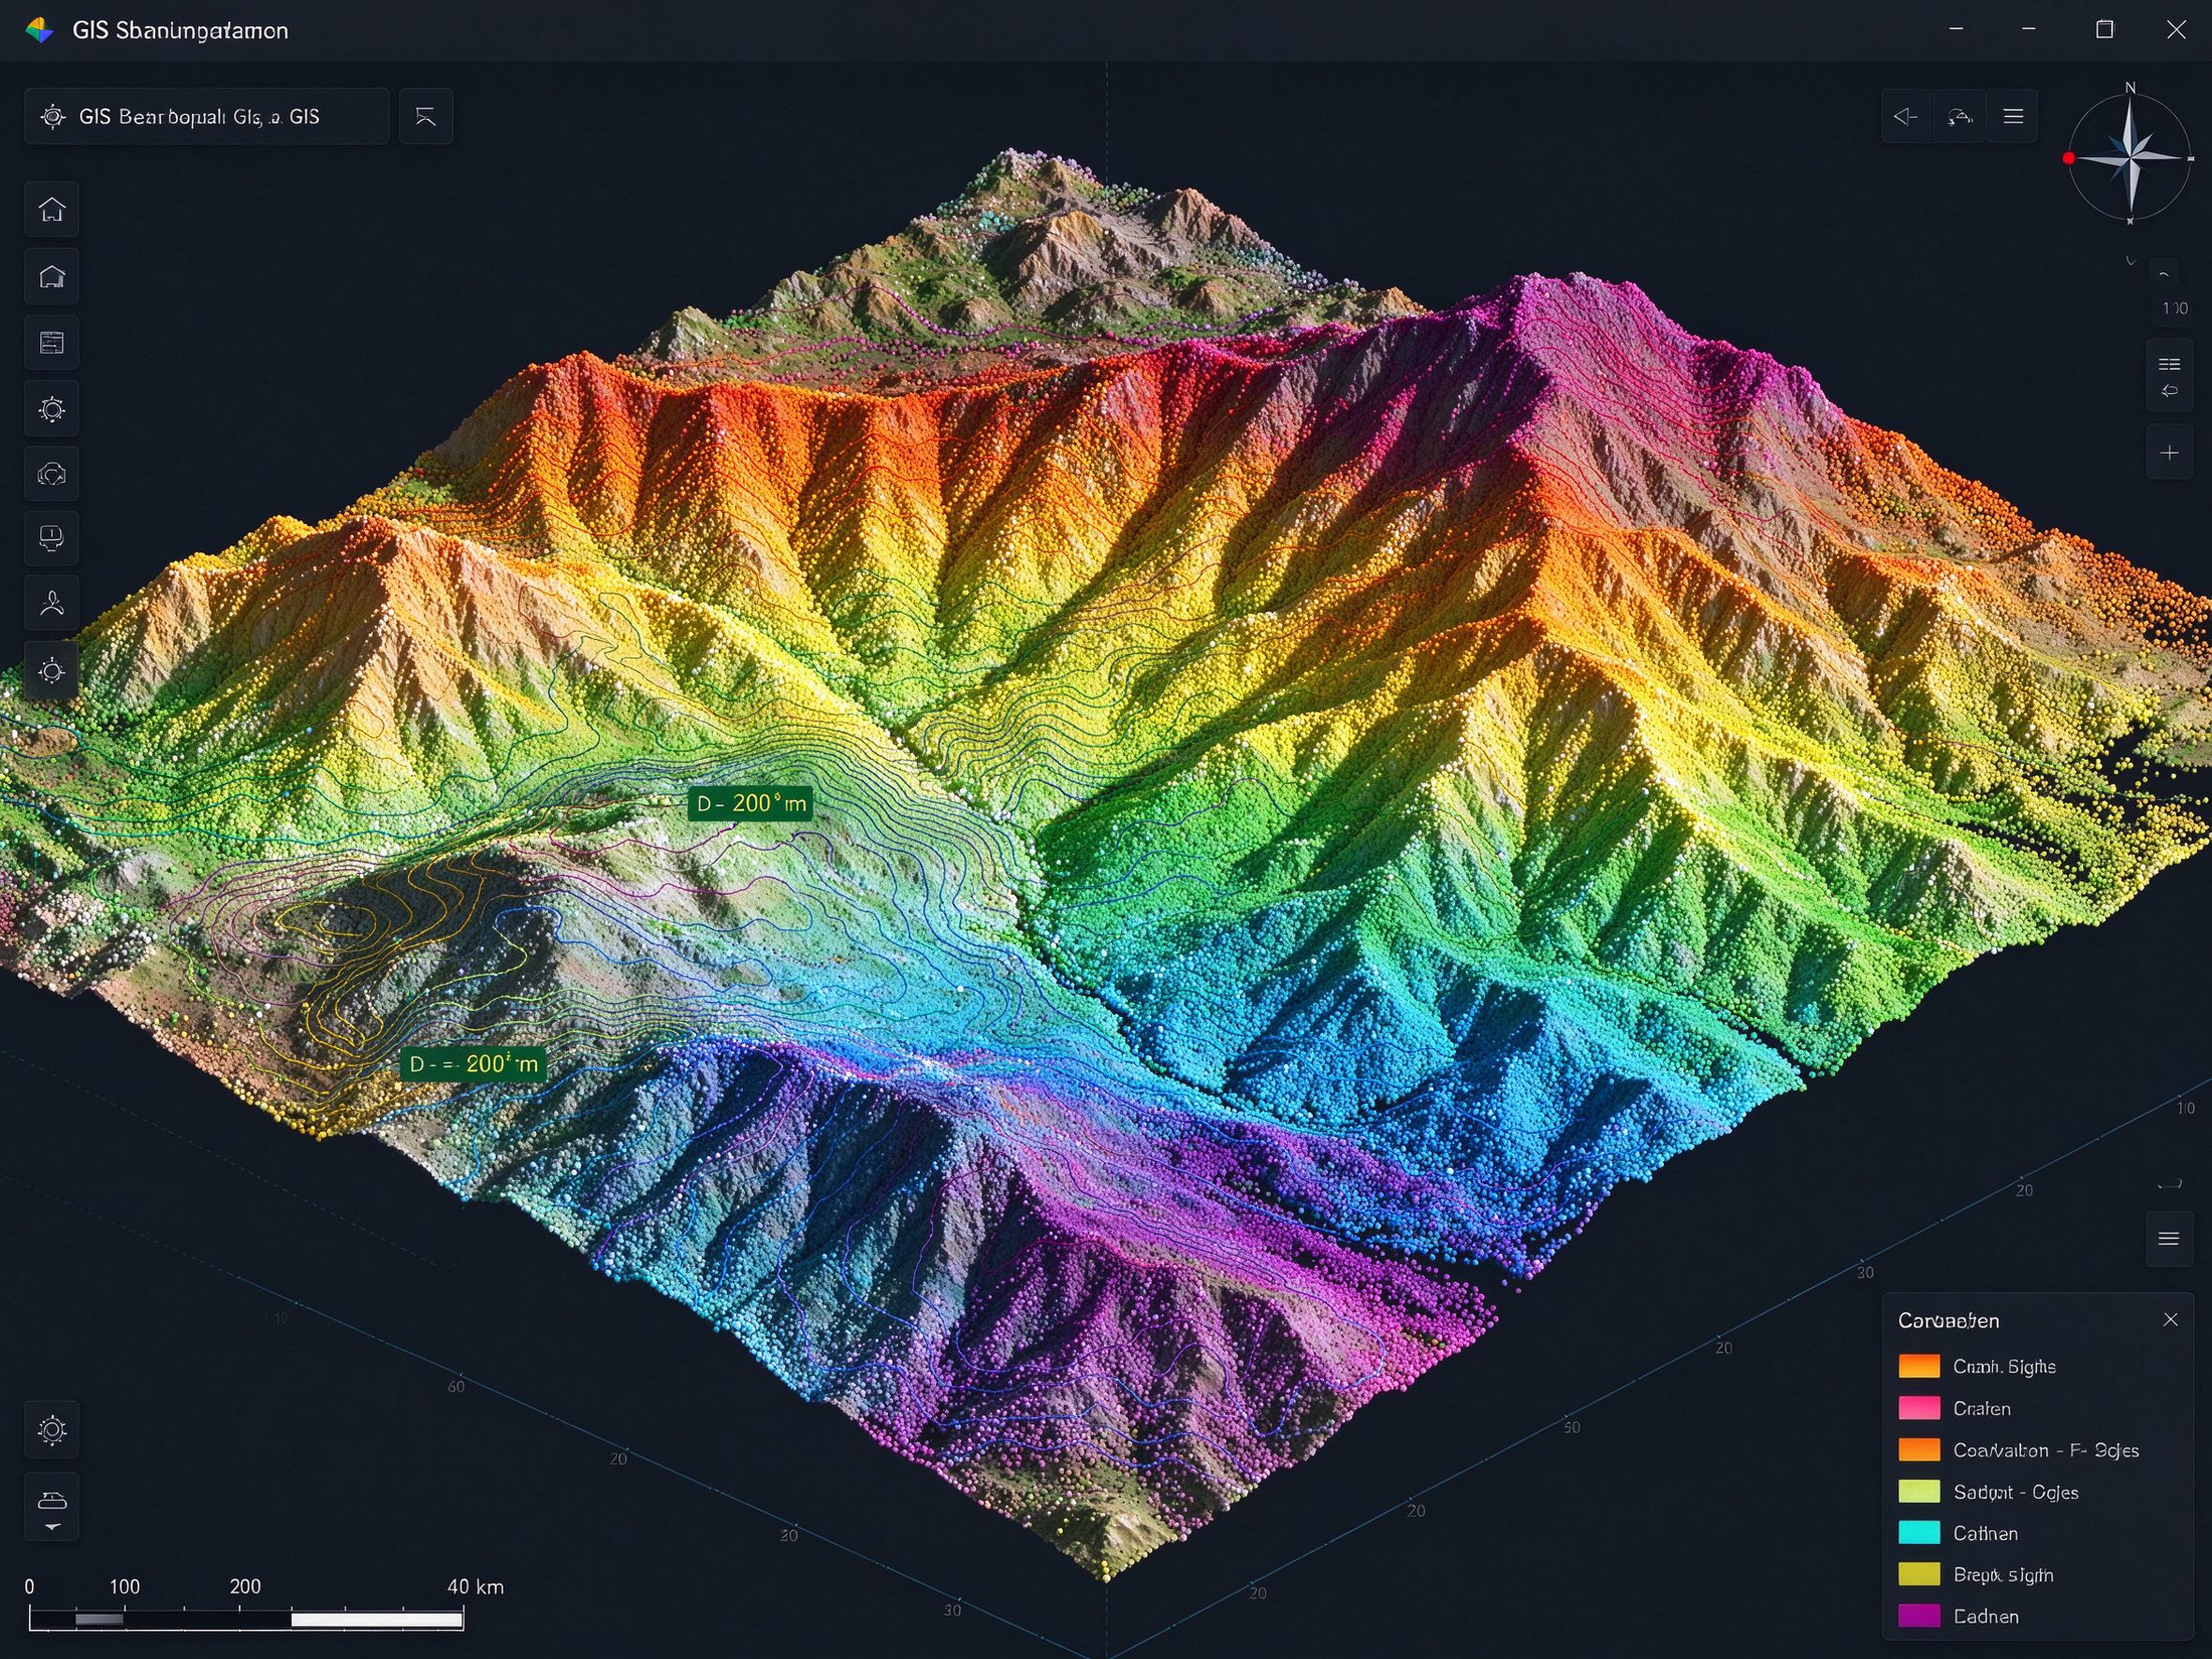Screen dimensions: 2212x1659
Task: Click the back triangle arrow in top toolbar
Action: [1906, 117]
